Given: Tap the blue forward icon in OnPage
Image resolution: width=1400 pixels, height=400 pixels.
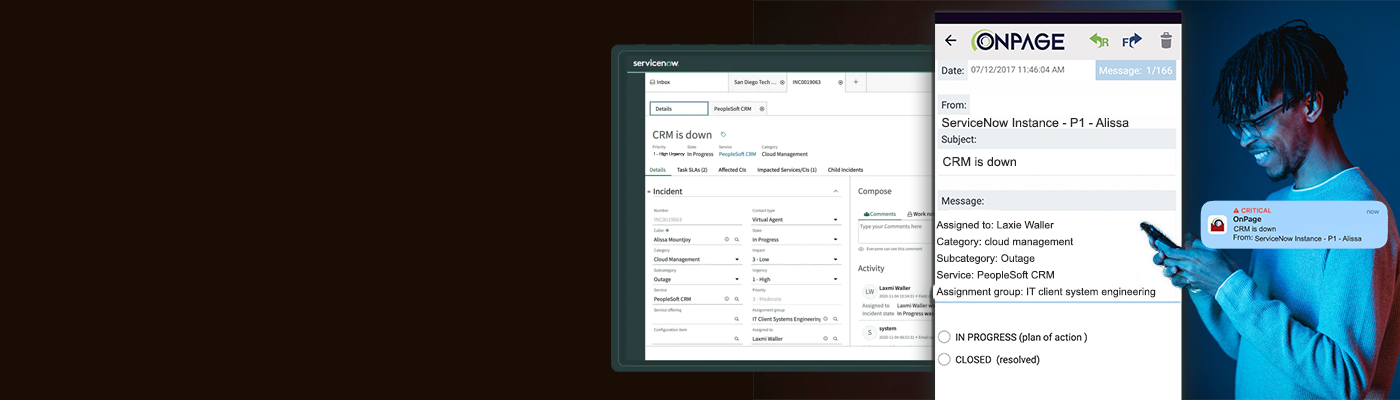Looking at the screenshot, I should [x=1132, y=41].
